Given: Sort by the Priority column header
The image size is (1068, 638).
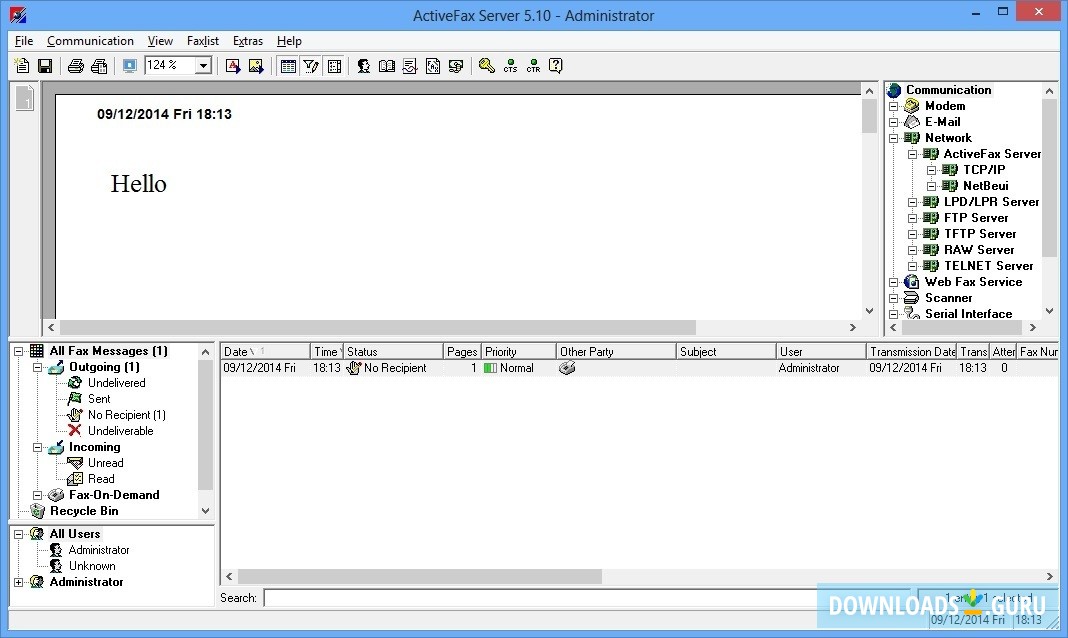Looking at the screenshot, I should [519, 352].
